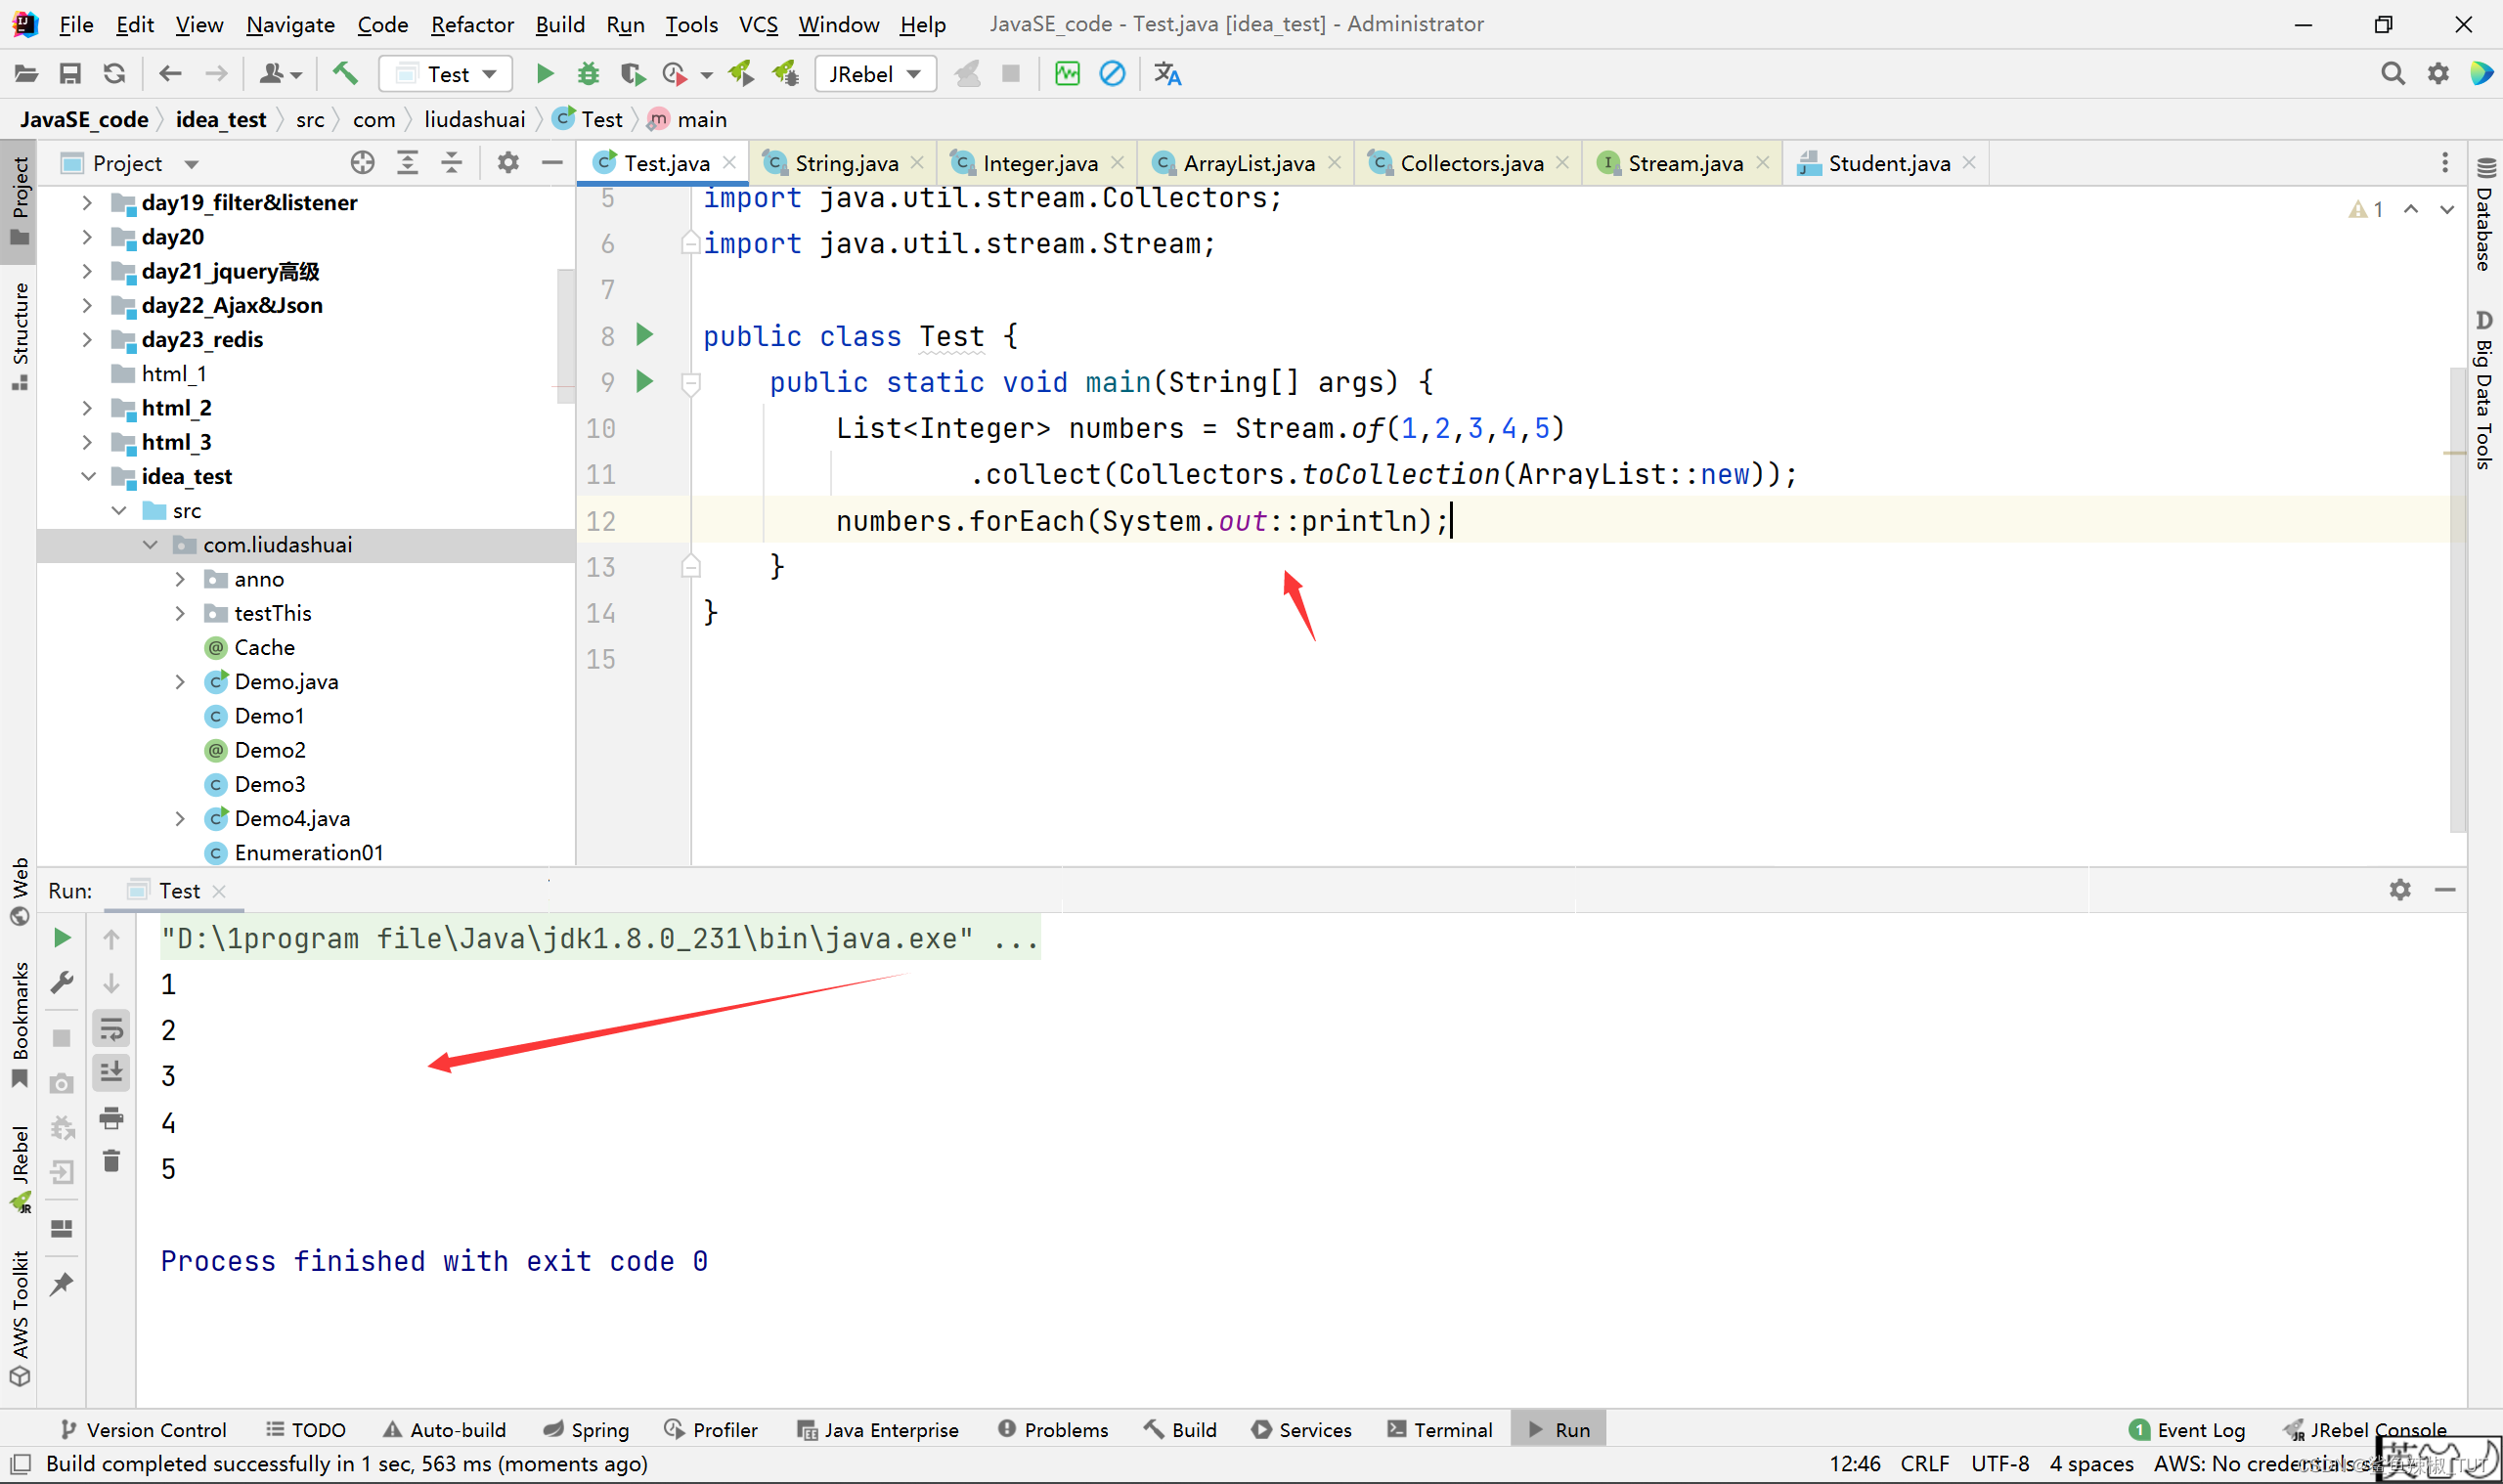Toggle the Bookmarks side tool window
The image size is (2503, 1484).
coord(20,1026)
